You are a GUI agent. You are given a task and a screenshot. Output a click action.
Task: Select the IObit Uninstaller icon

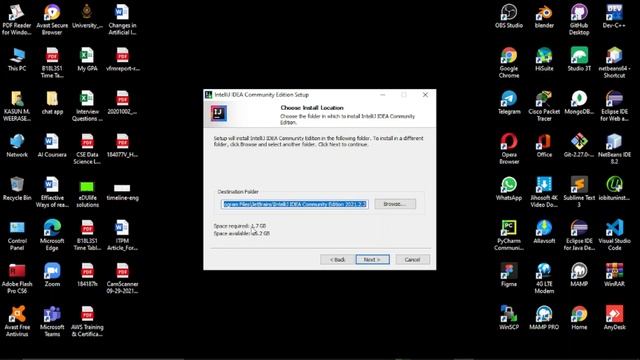614,189
